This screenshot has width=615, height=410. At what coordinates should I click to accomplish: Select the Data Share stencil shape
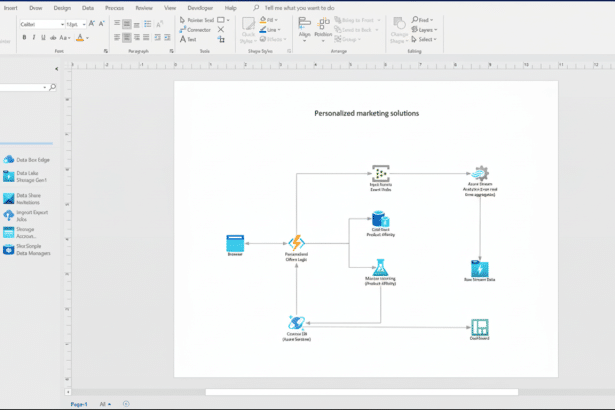pyautogui.click(x=22, y=199)
